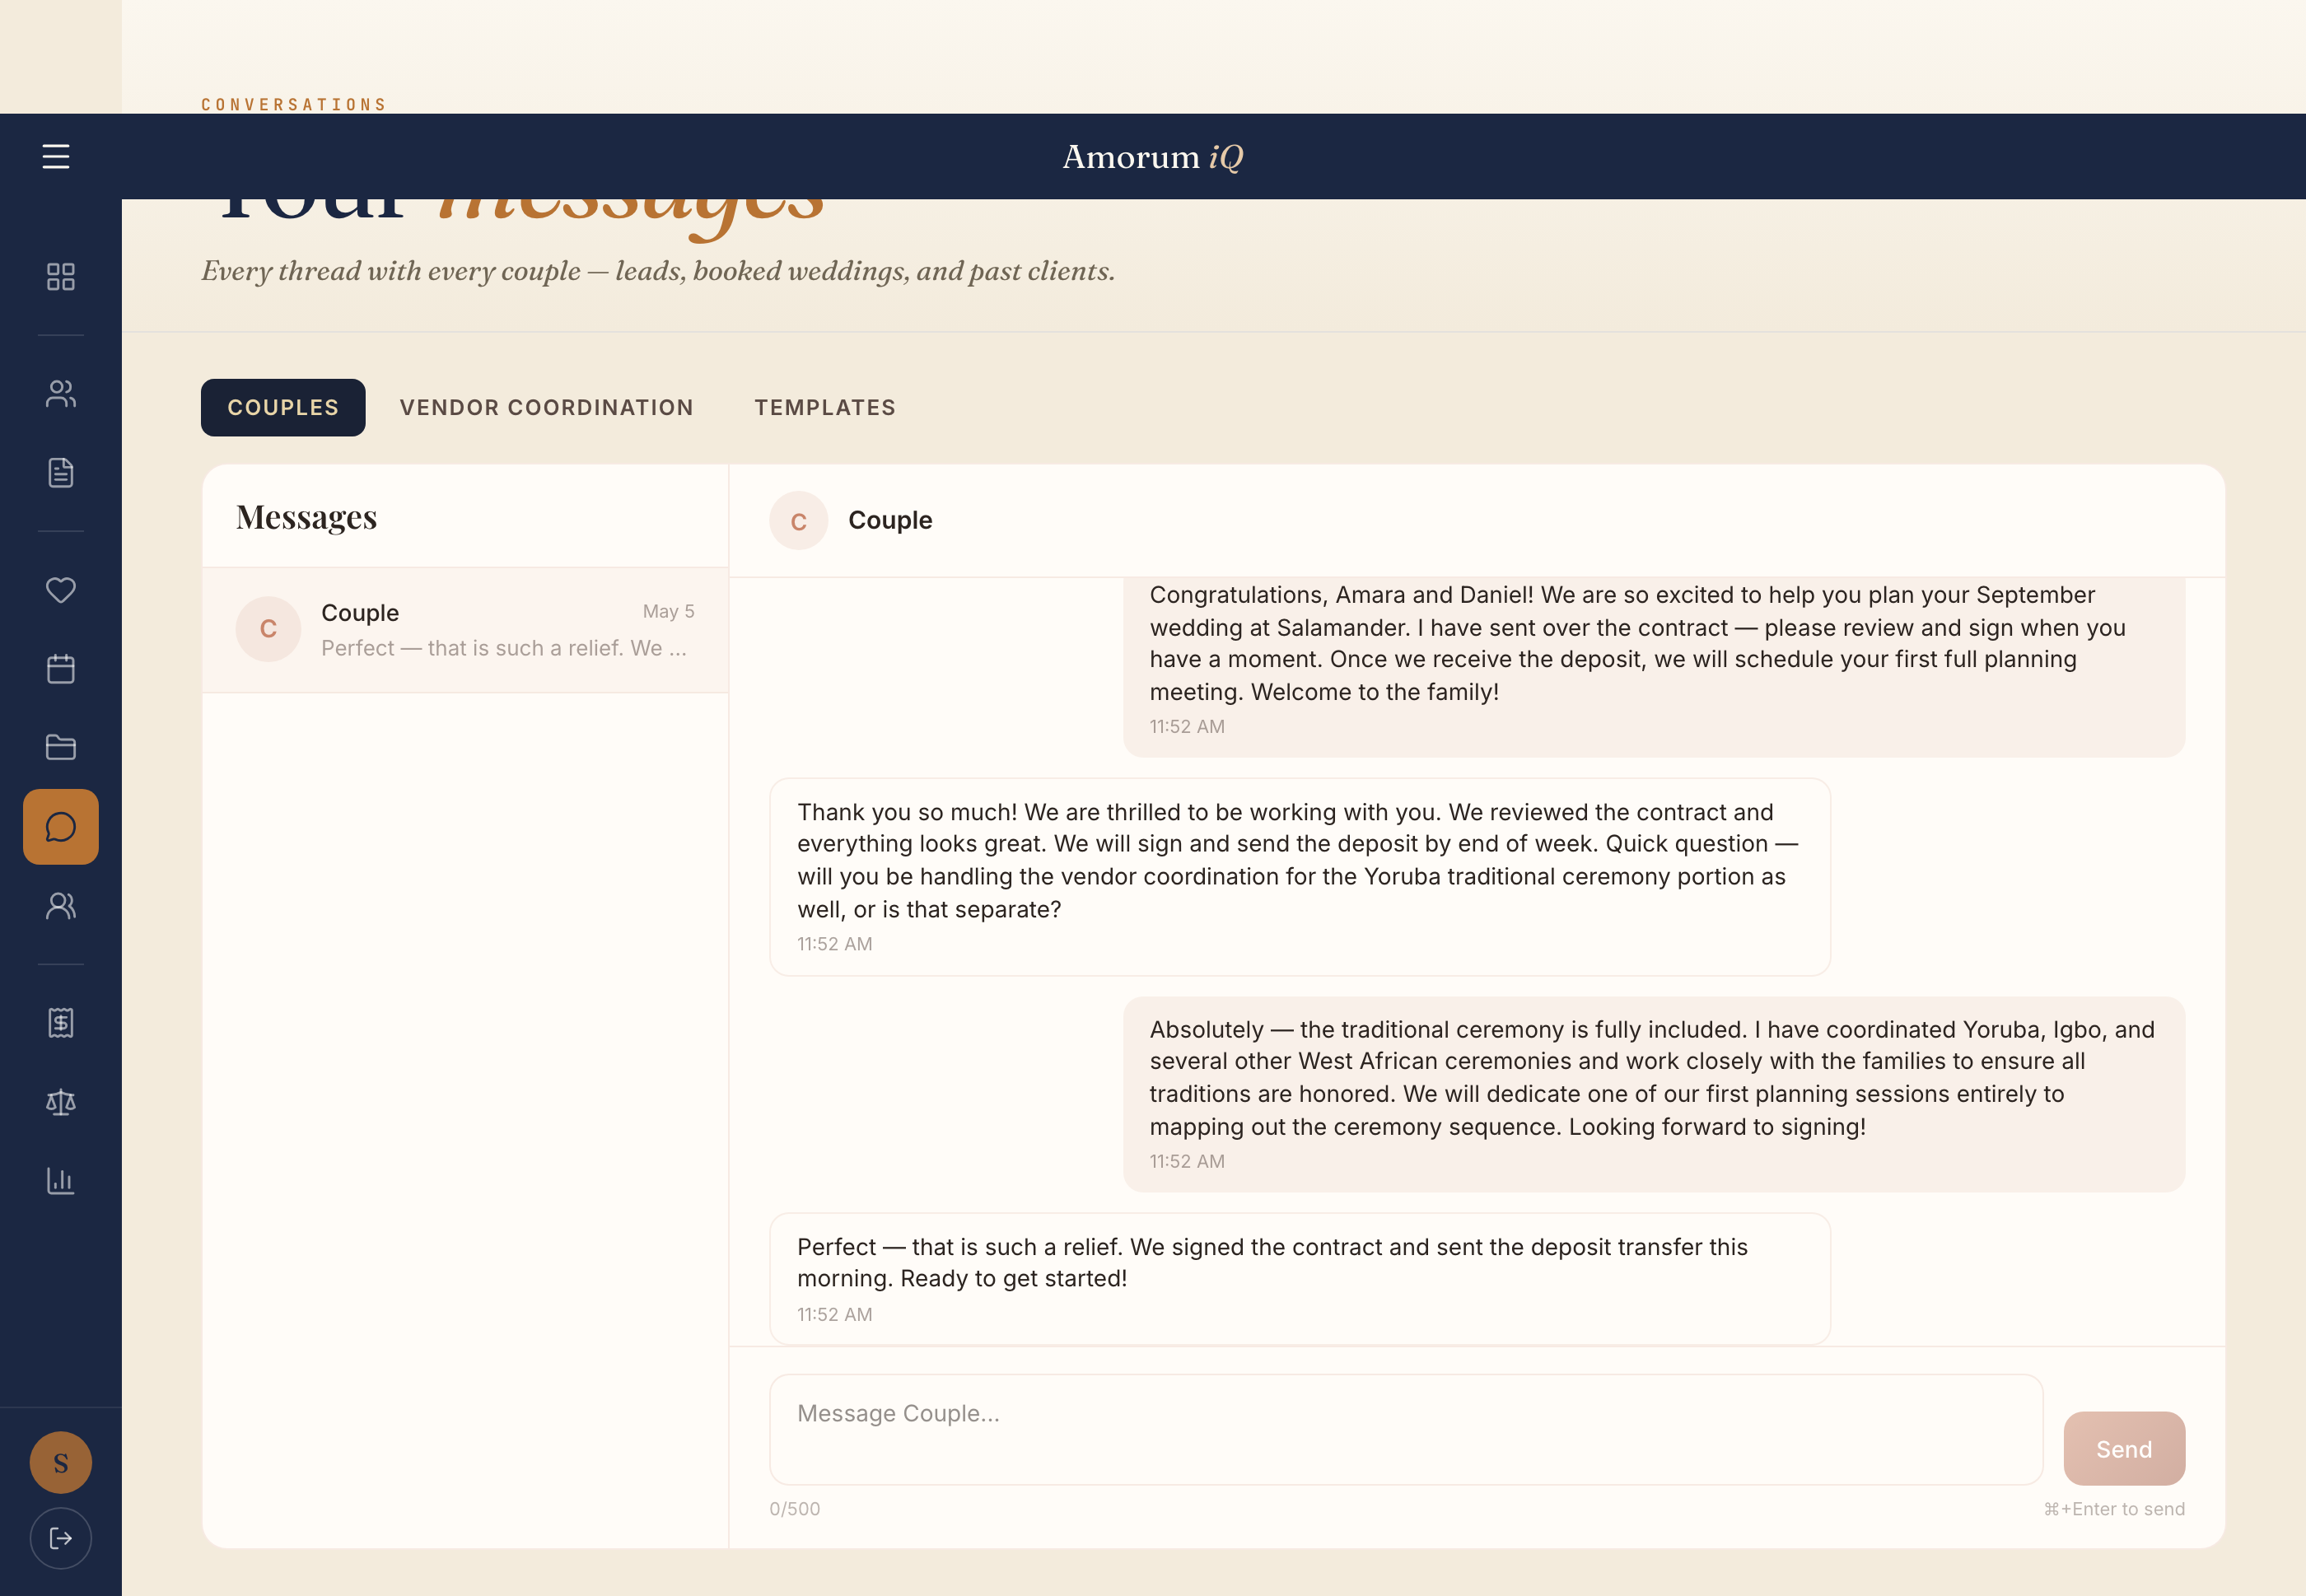Screen dimensions: 2306x1596
Task: Open the balance scales icon
Action: (61, 1102)
